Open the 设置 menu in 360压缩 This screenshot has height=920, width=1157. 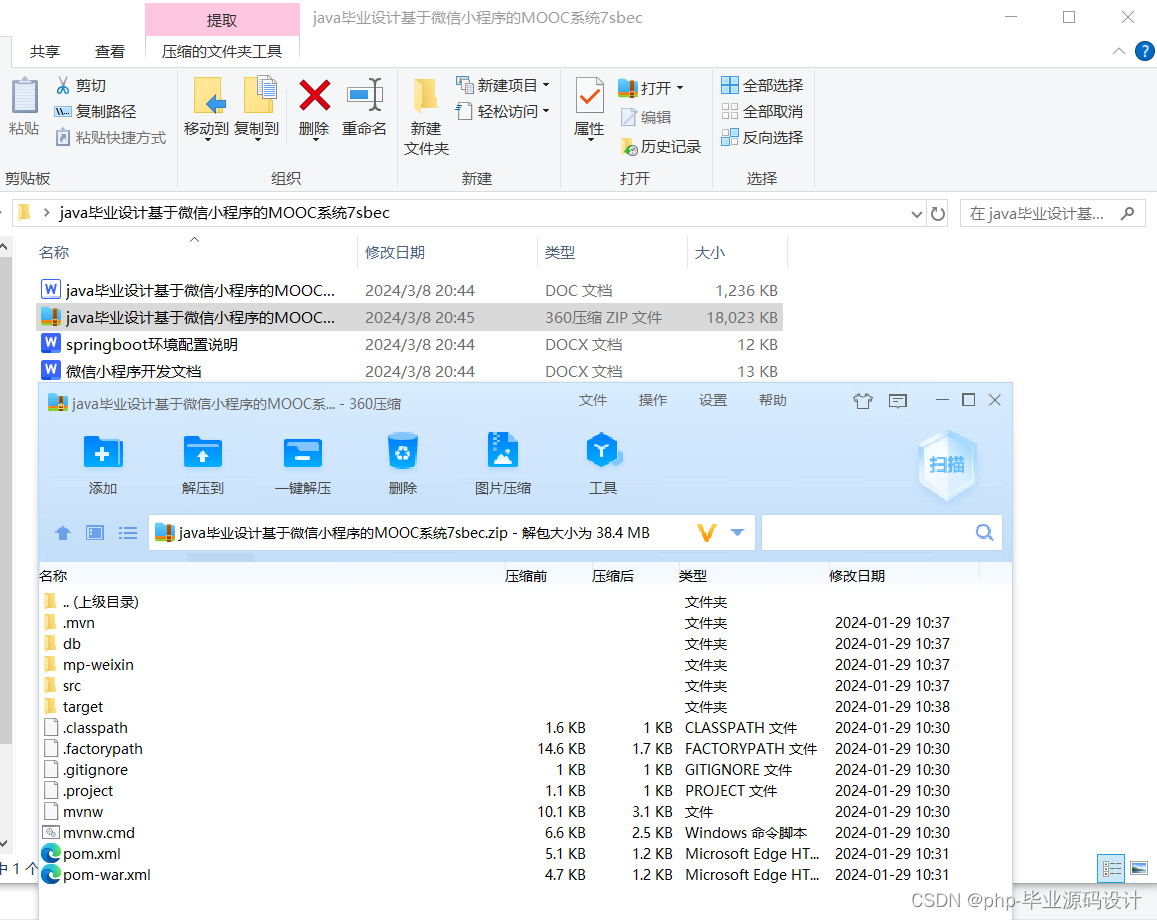point(712,399)
